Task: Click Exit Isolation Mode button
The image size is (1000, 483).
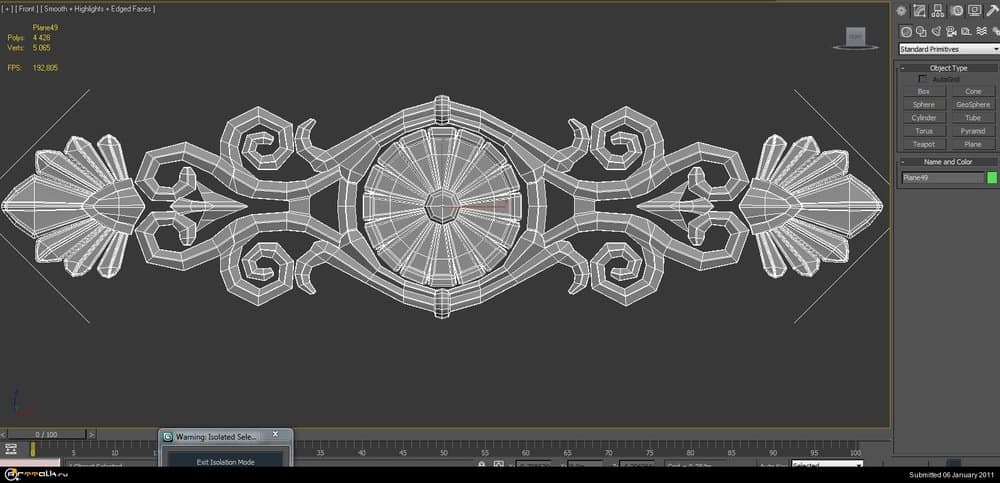Action: tap(225, 462)
